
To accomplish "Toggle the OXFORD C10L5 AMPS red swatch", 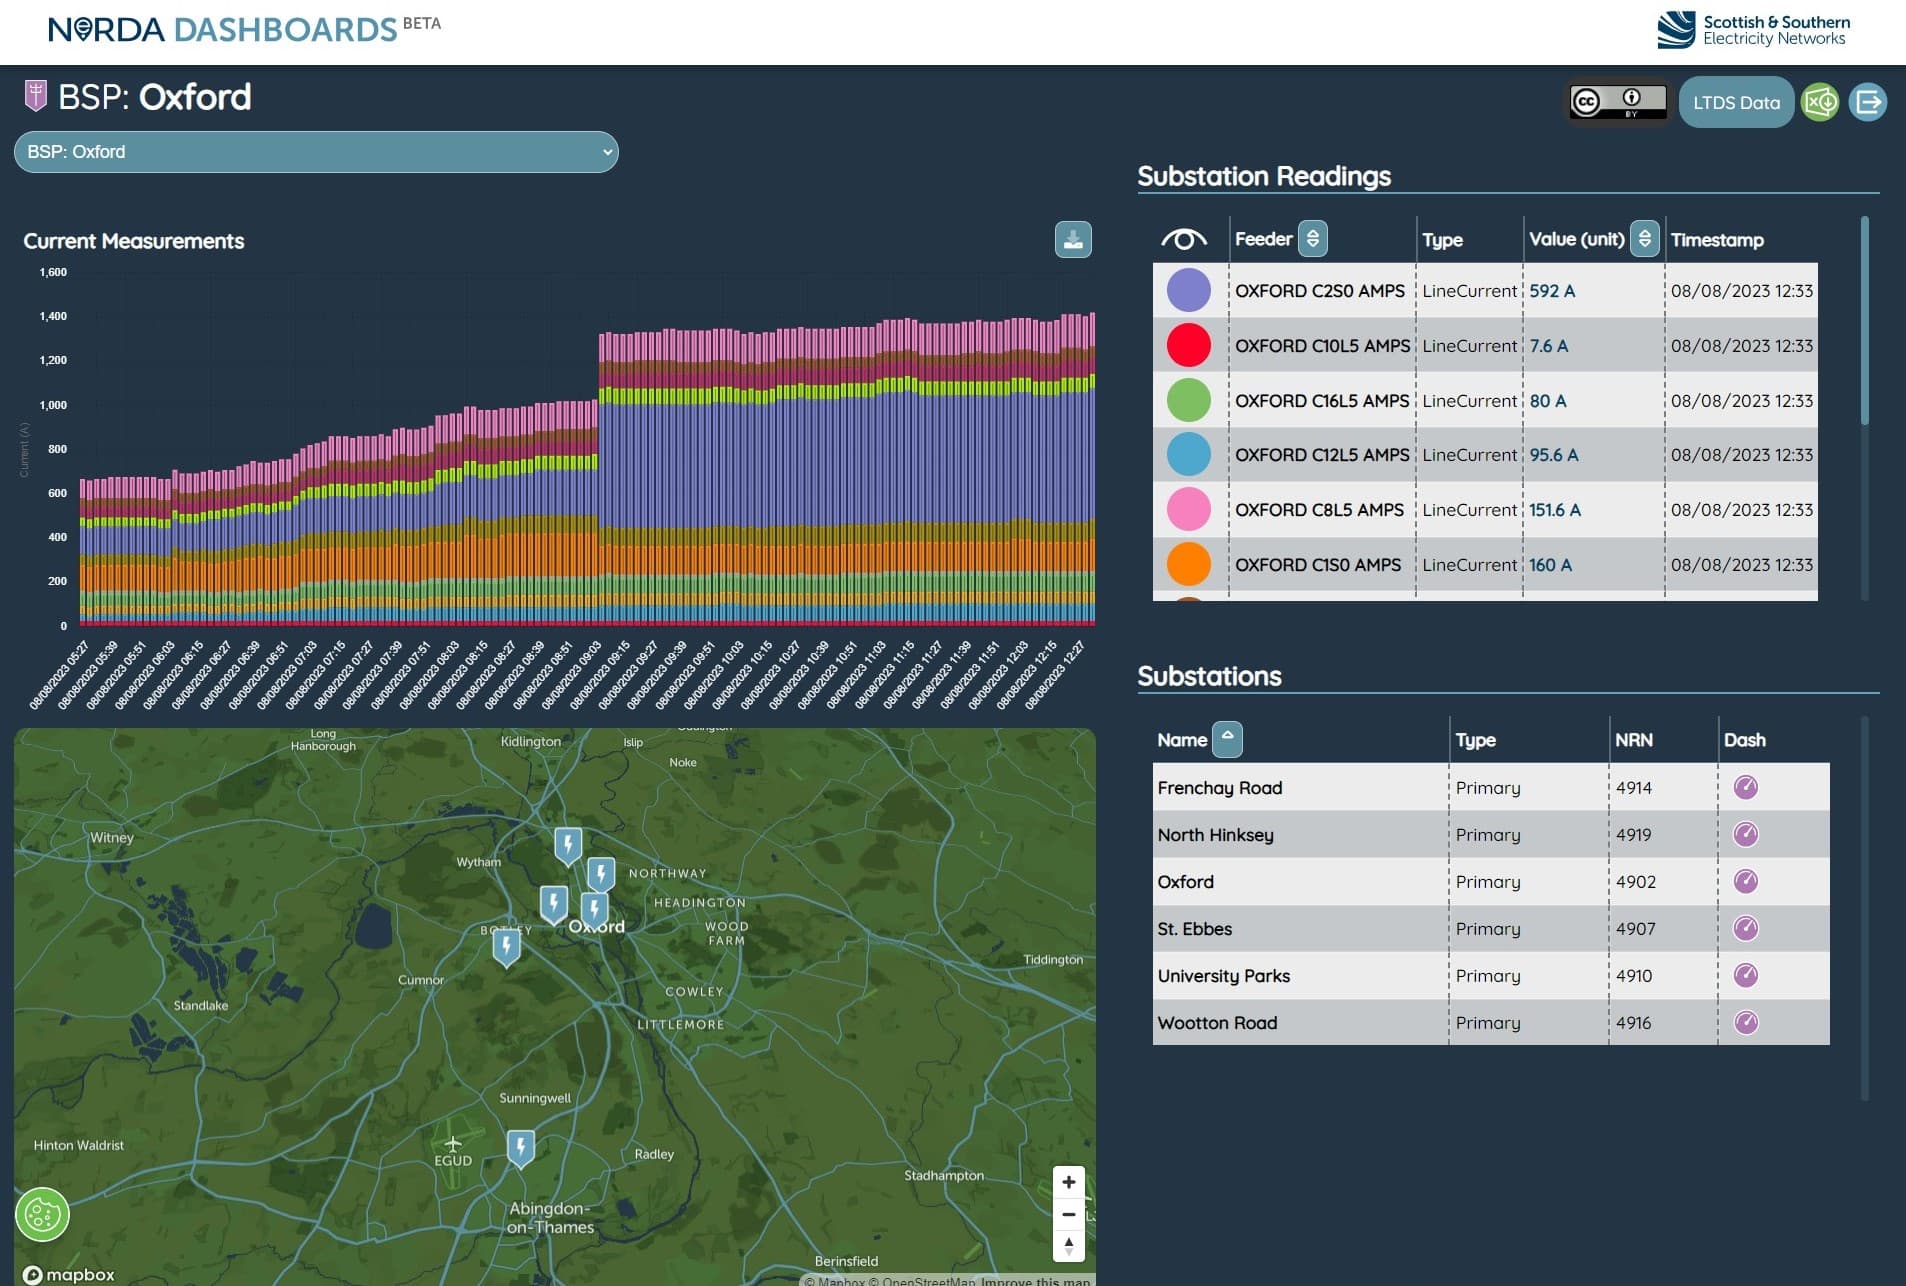I will point(1188,346).
